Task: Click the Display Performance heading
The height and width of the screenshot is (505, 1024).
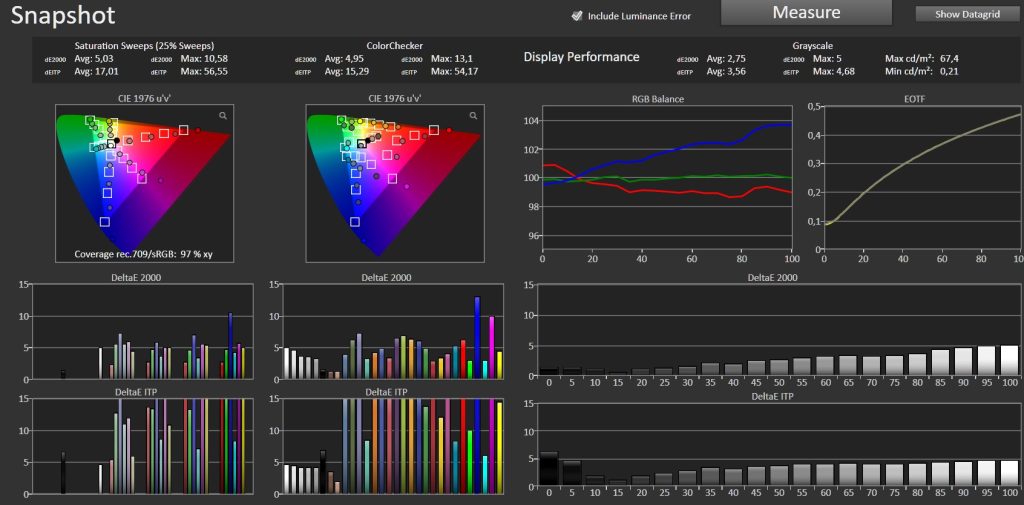Action: [581, 57]
